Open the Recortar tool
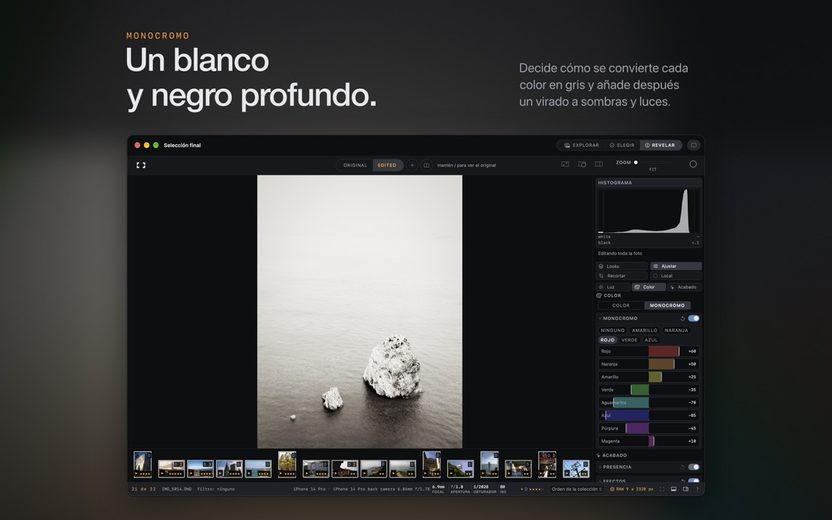The height and width of the screenshot is (520, 832). coord(622,276)
